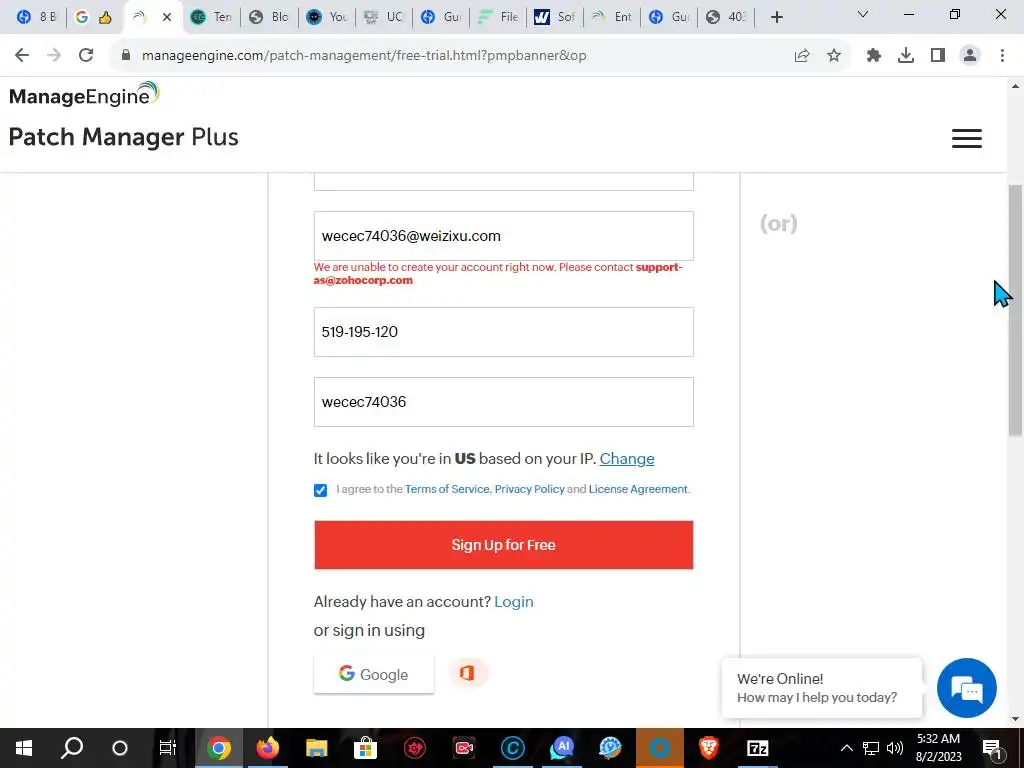
Task: Open the notification center icon
Action: coord(992,748)
